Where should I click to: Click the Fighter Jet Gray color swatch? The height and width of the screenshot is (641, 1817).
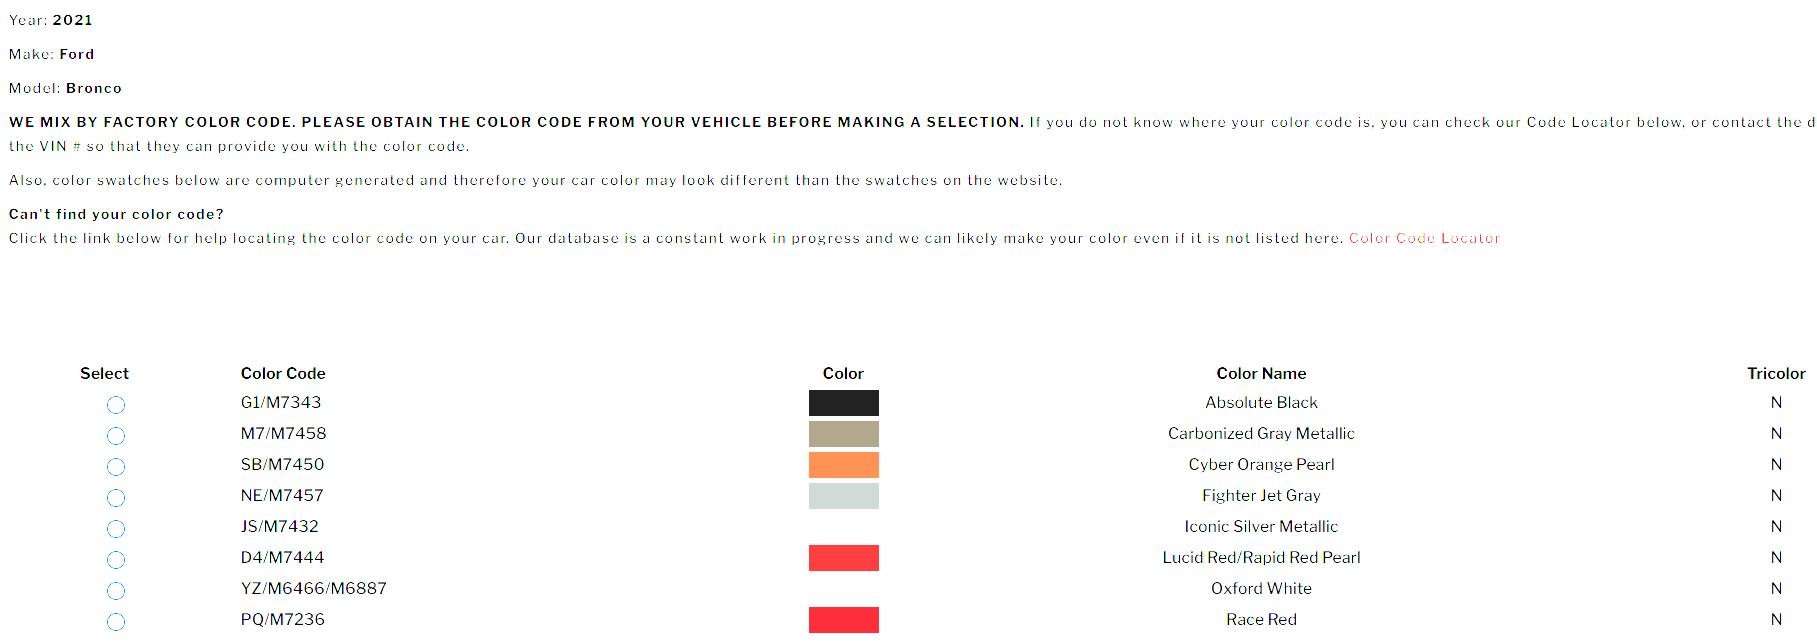(843, 495)
